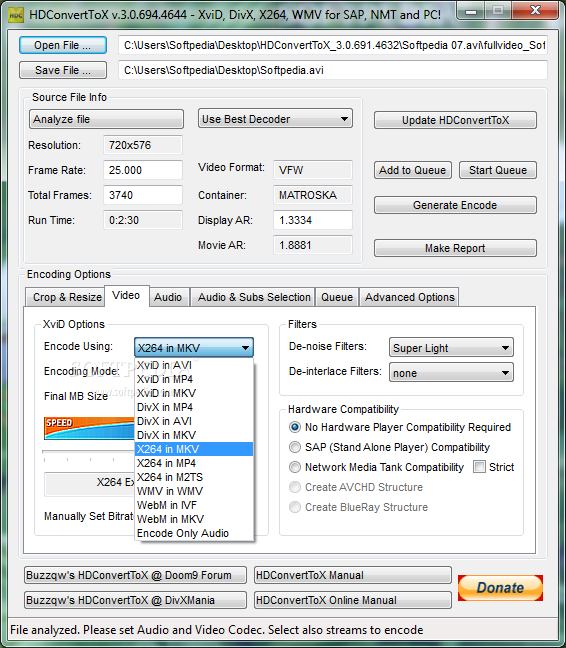Choose DivX in MP4 from list
This screenshot has height=648, width=566.
pyautogui.click(x=194, y=407)
